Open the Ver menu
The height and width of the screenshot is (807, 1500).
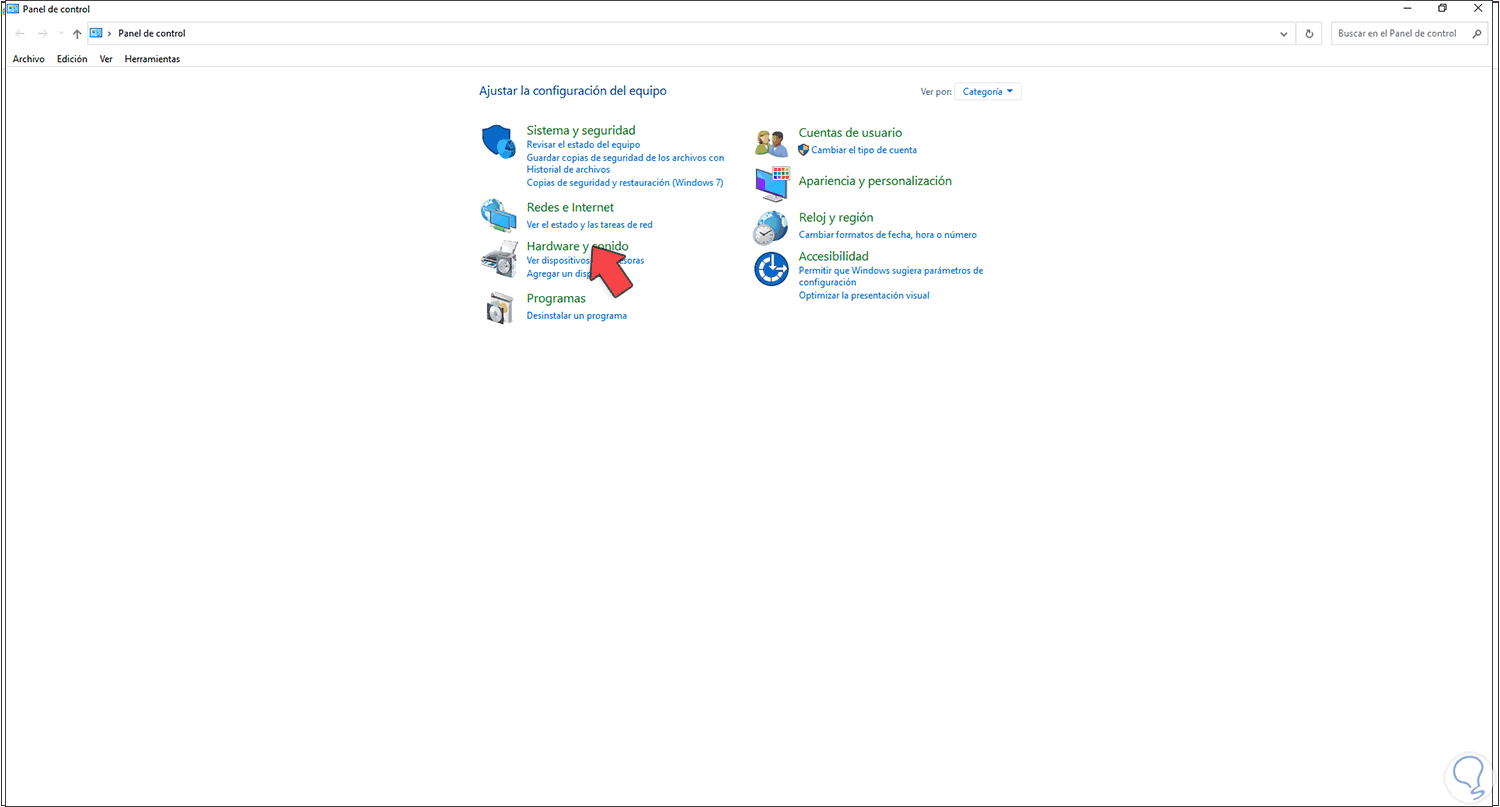click(x=106, y=59)
